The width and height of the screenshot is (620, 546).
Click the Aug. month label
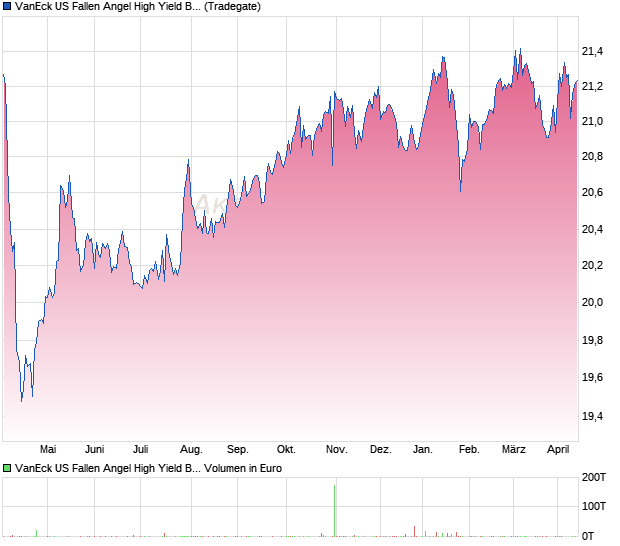pyautogui.click(x=191, y=449)
